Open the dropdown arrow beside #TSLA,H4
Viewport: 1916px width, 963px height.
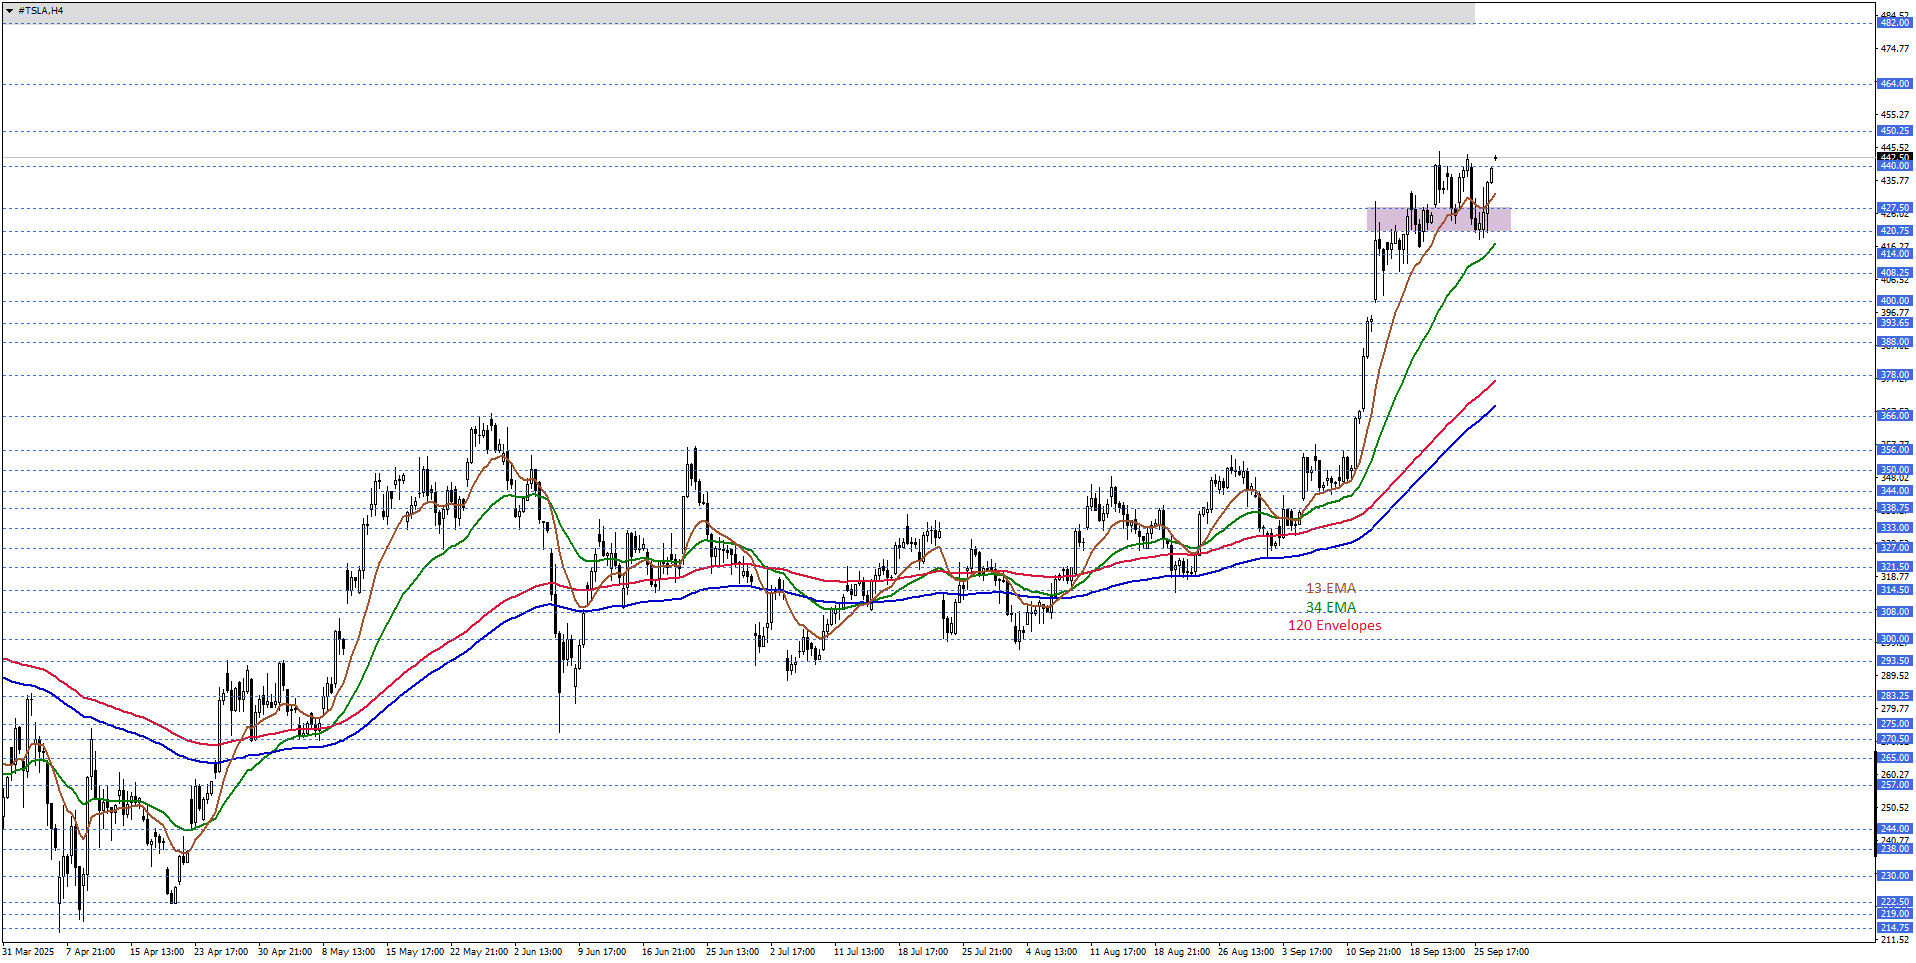pyautogui.click(x=9, y=11)
